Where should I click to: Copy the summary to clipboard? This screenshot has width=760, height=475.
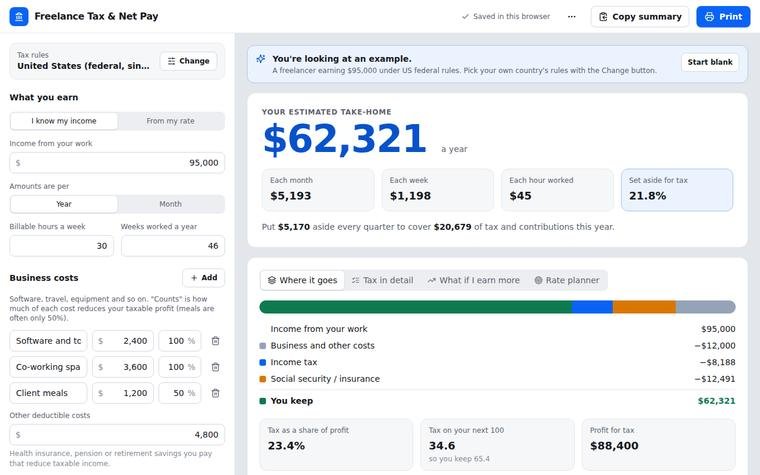point(640,16)
